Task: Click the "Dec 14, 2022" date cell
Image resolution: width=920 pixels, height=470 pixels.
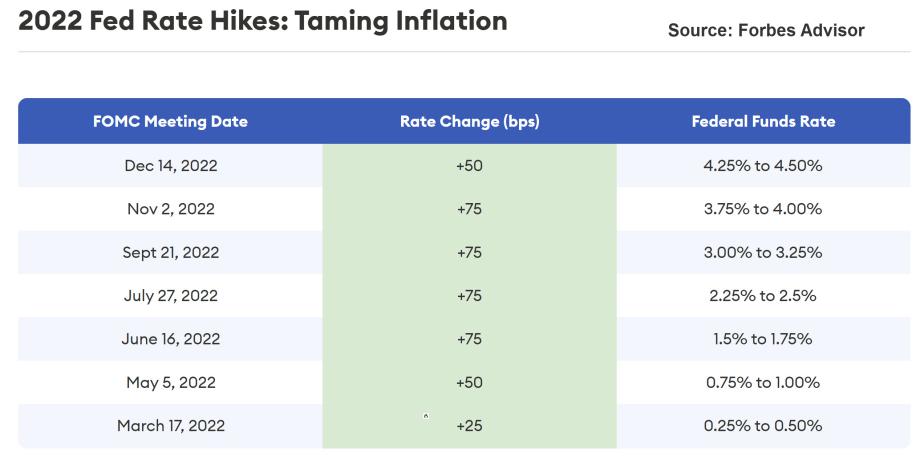Action: [x=170, y=166]
